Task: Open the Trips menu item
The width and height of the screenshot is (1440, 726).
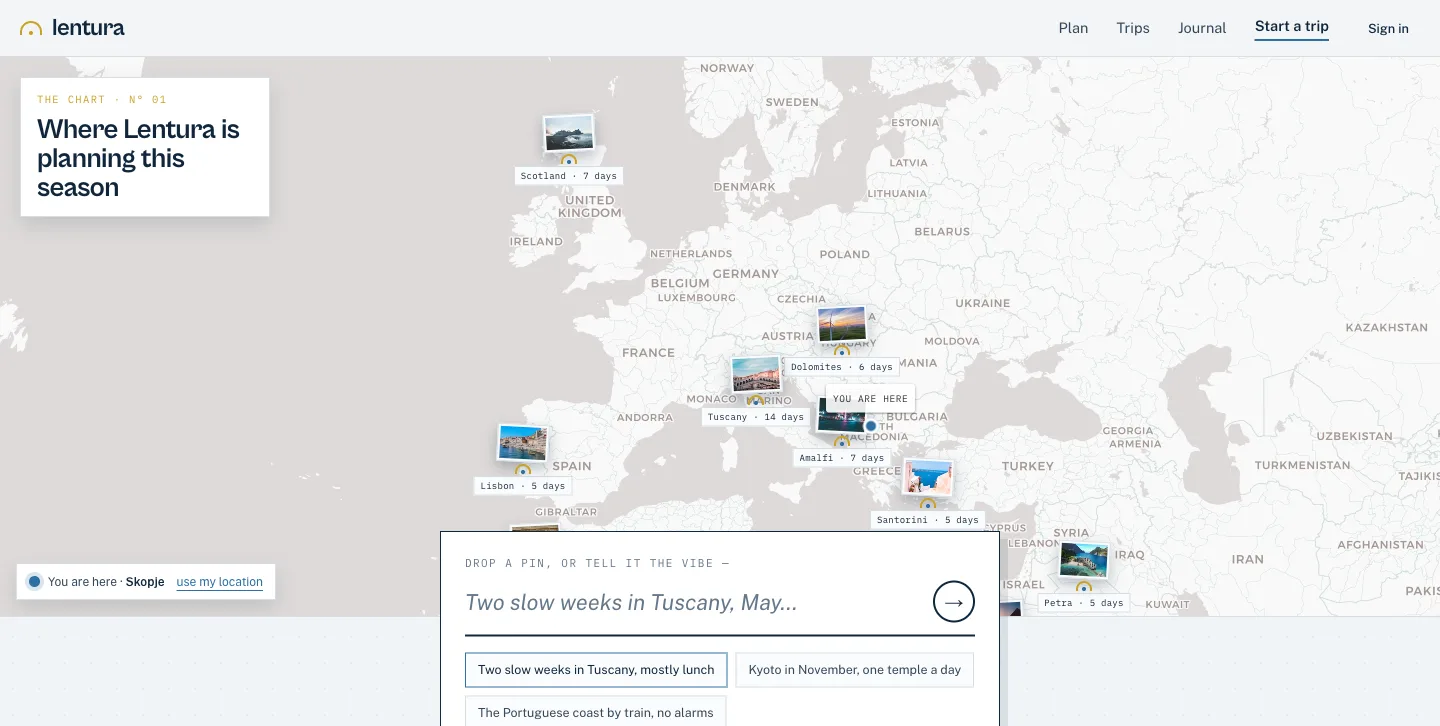Action: tap(1133, 28)
